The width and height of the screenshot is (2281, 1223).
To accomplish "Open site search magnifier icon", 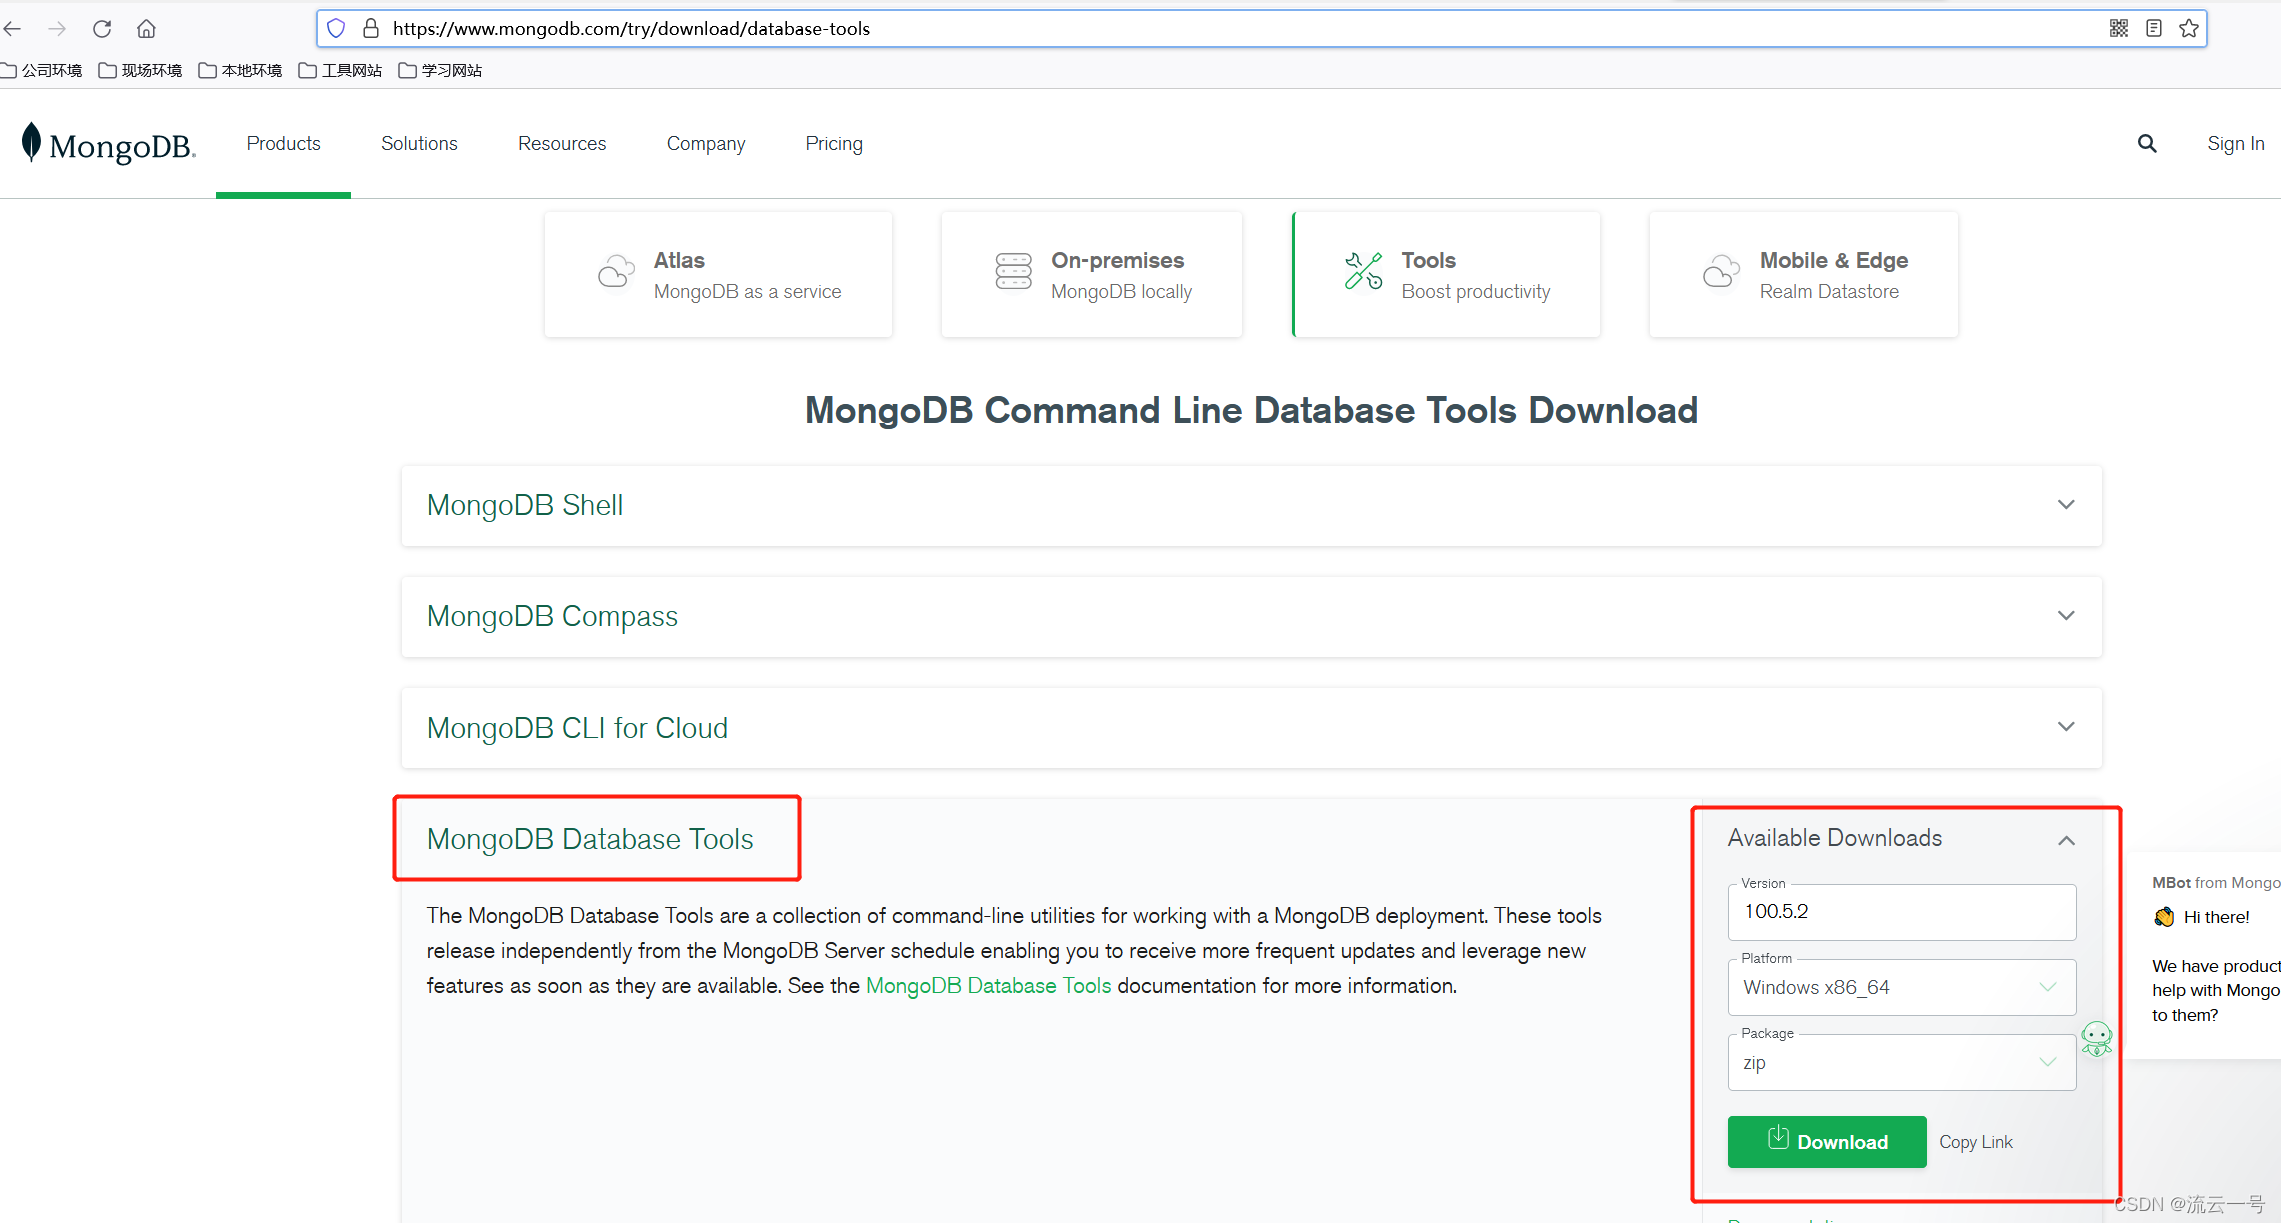I will coord(2147,144).
